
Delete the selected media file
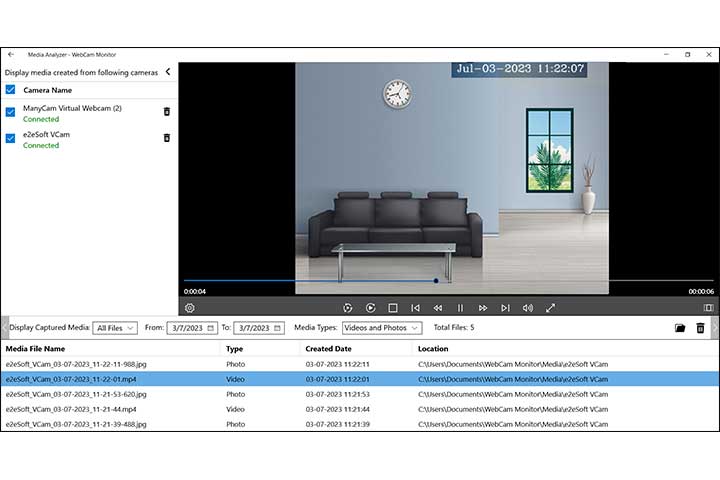(x=700, y=328)
